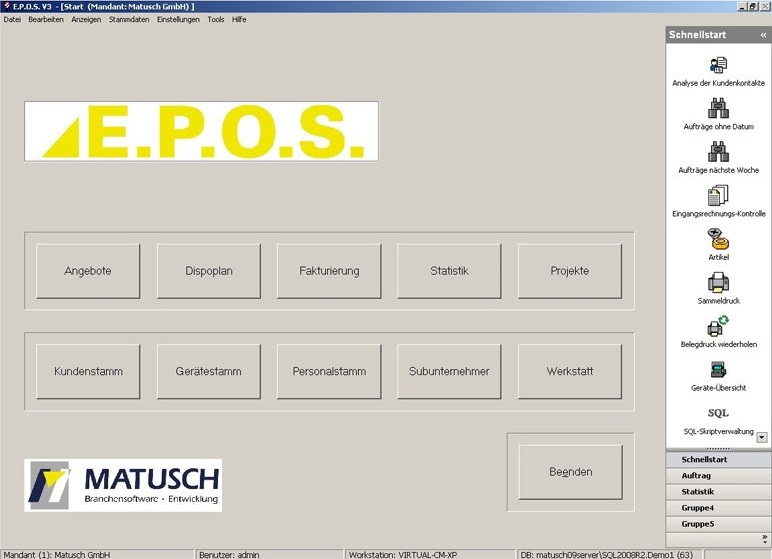Image resolution: width=772 pixels, height=559 pixels.
Task: Open the Statistik button in main area
Action: tap(449, 271)
